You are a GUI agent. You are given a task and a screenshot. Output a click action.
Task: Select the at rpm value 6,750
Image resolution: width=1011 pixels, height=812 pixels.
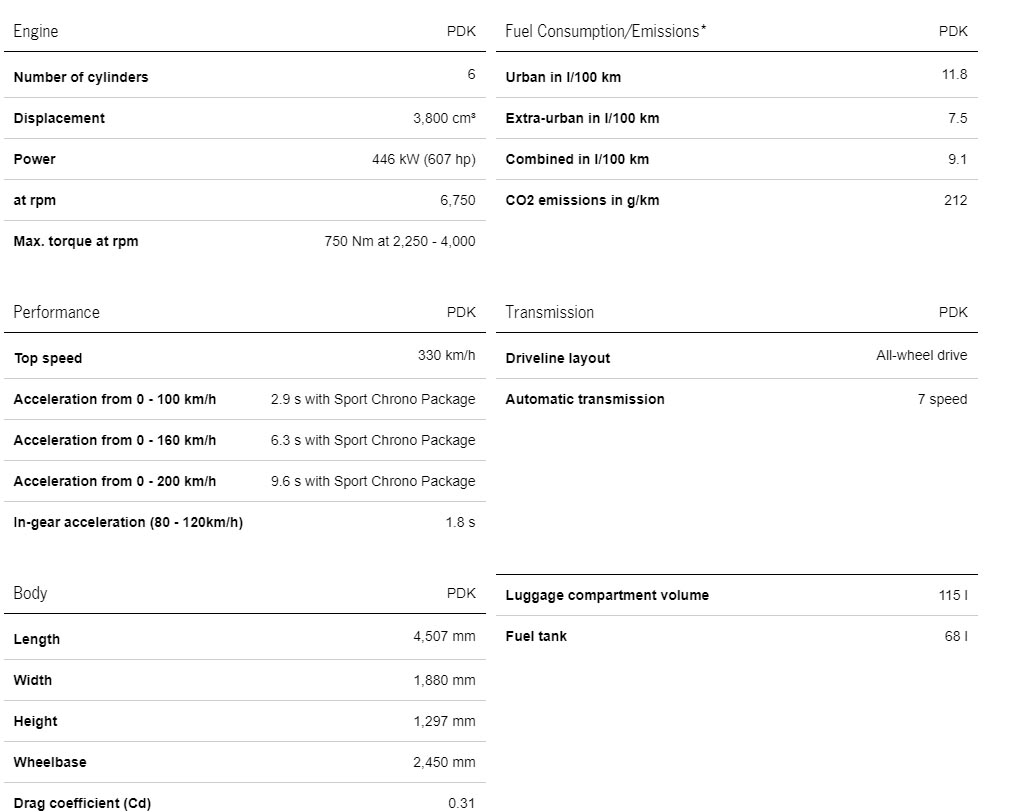pyautogui.click(x=458, y=200)
